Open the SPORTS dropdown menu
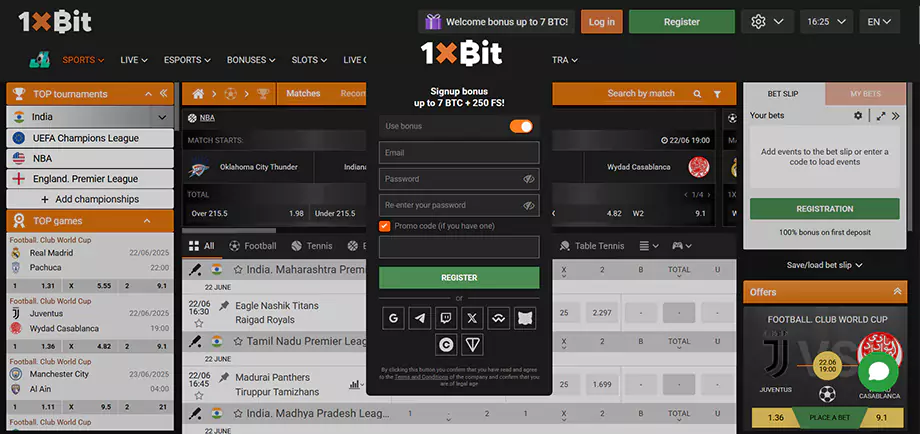The height and width of the screenshot is (434, 920). 83,60
